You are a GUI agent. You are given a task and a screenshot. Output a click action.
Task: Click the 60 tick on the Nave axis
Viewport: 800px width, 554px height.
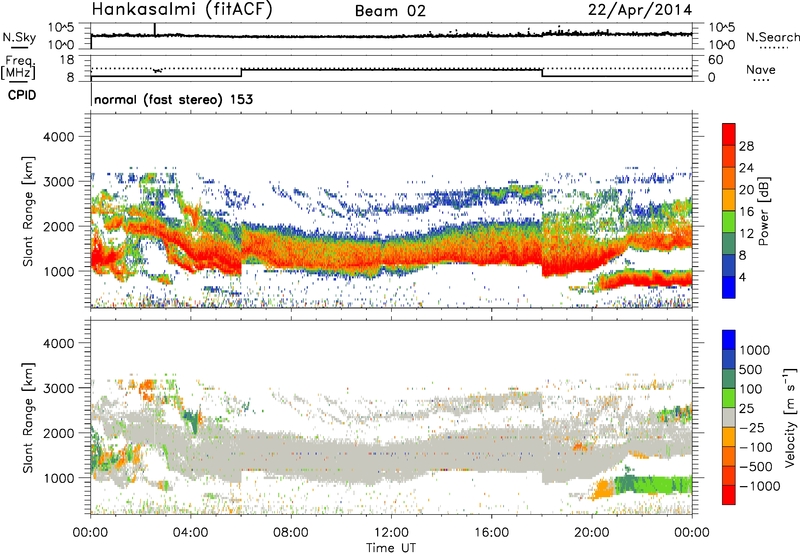pos(716,60)
